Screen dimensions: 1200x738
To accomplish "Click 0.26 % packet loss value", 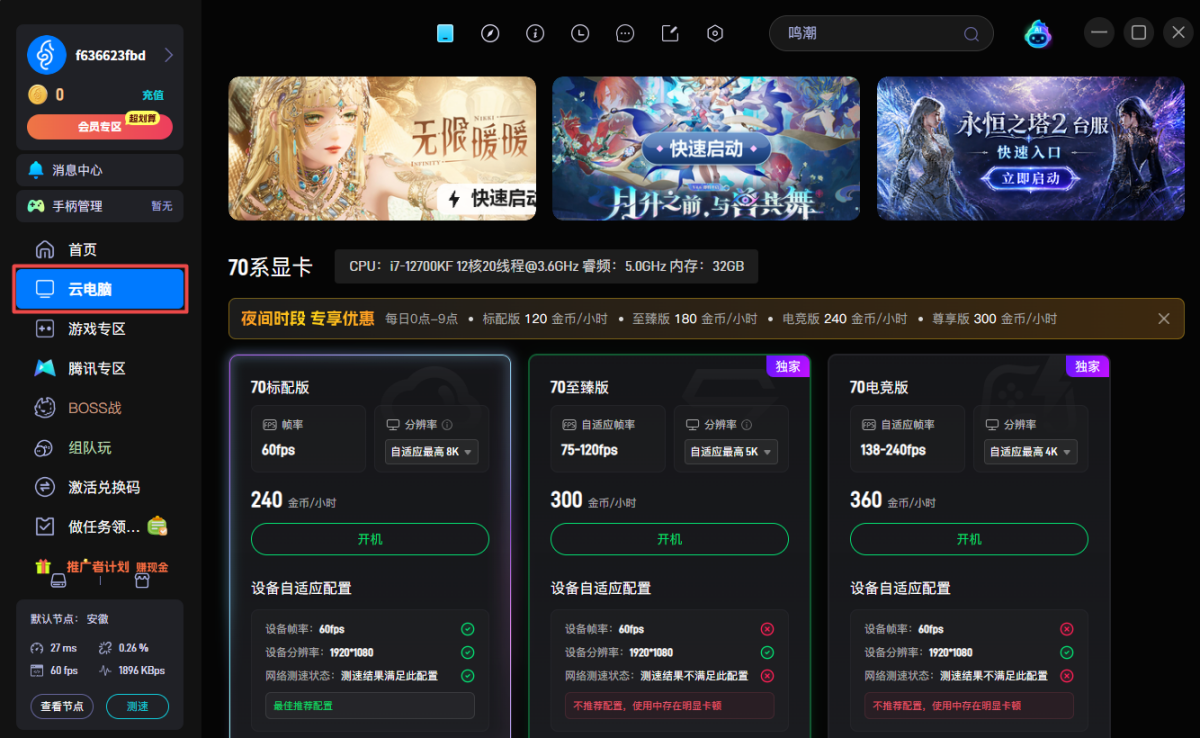I will coord(133,647).
